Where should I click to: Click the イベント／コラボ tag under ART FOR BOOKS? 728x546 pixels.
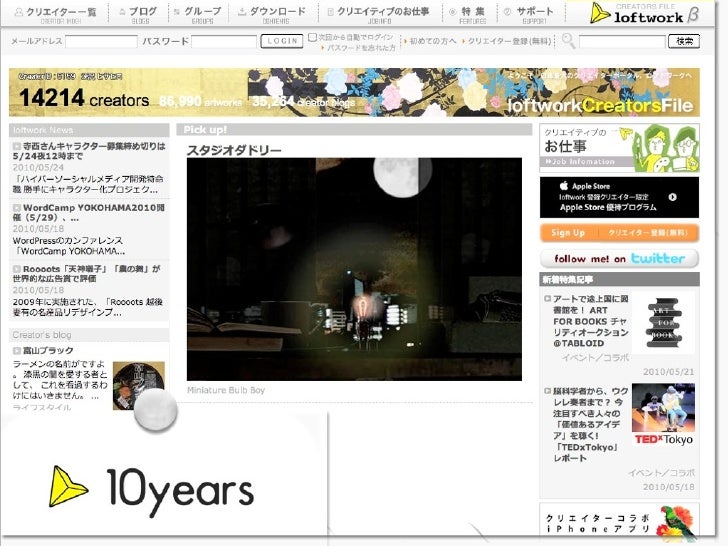click(595, 358)
